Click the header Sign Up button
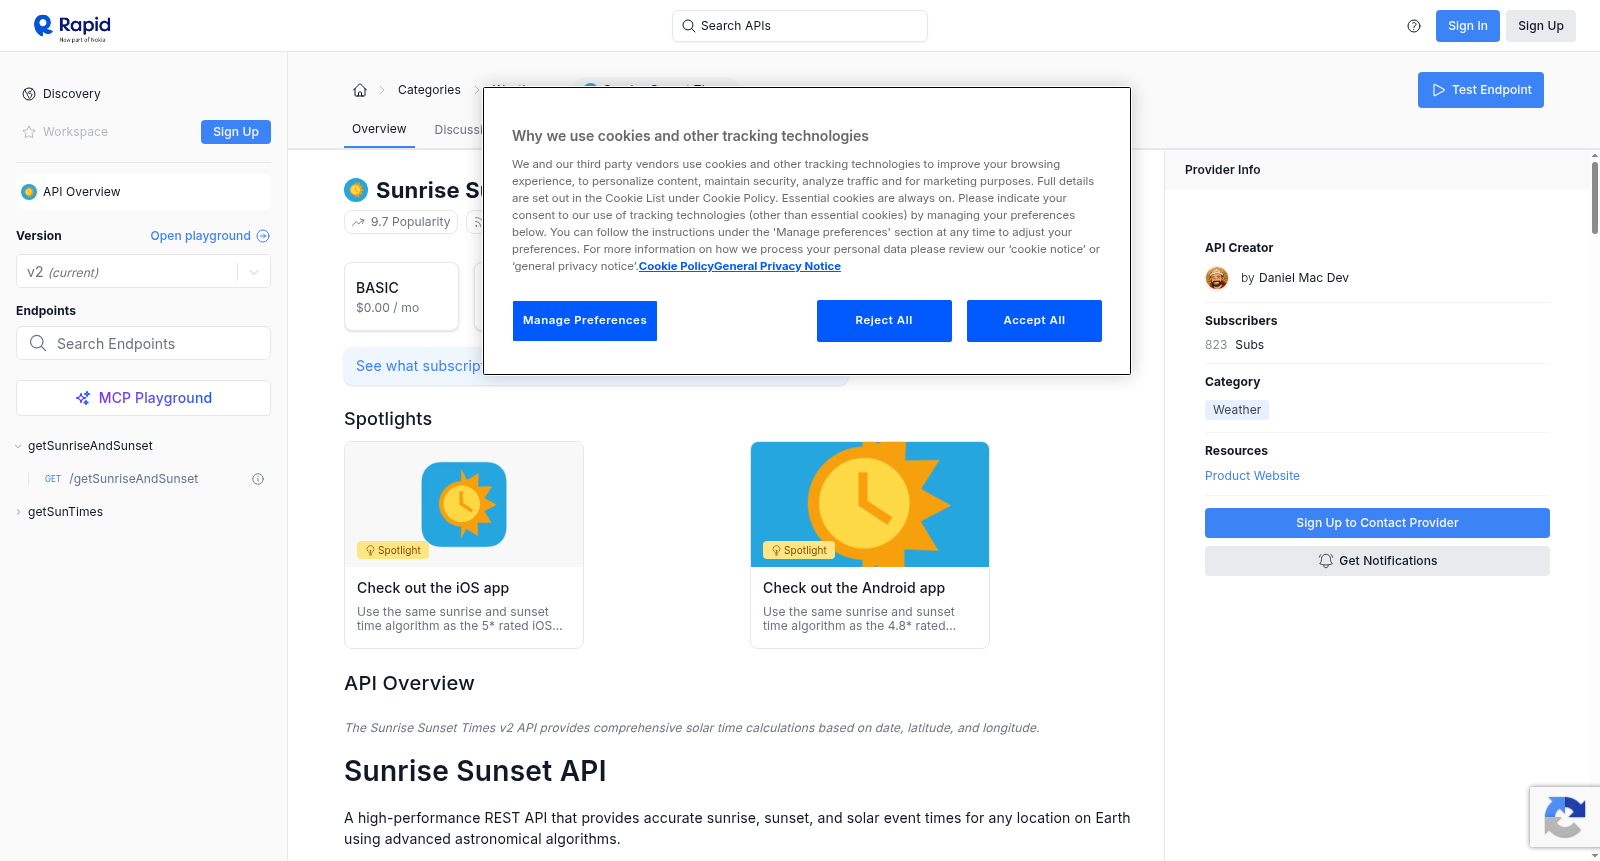Screen dimensions: 1600x861 point(1540,26)
